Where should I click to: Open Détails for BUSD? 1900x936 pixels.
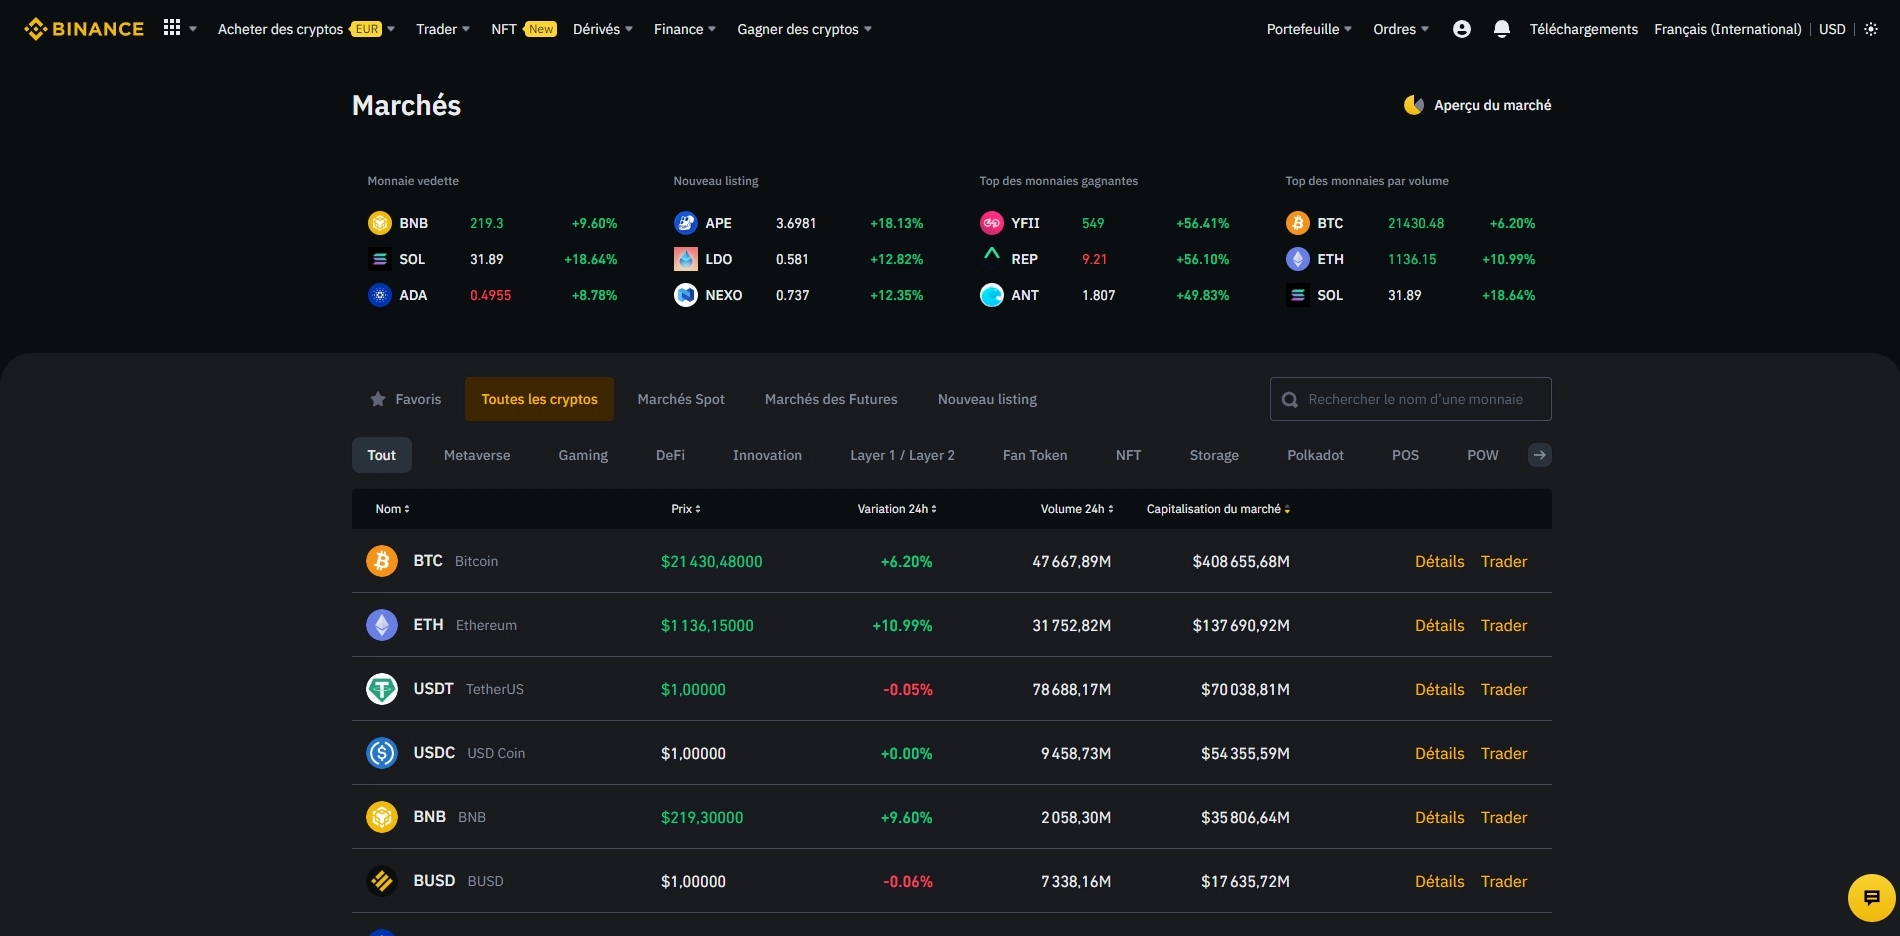(1439, 881)
